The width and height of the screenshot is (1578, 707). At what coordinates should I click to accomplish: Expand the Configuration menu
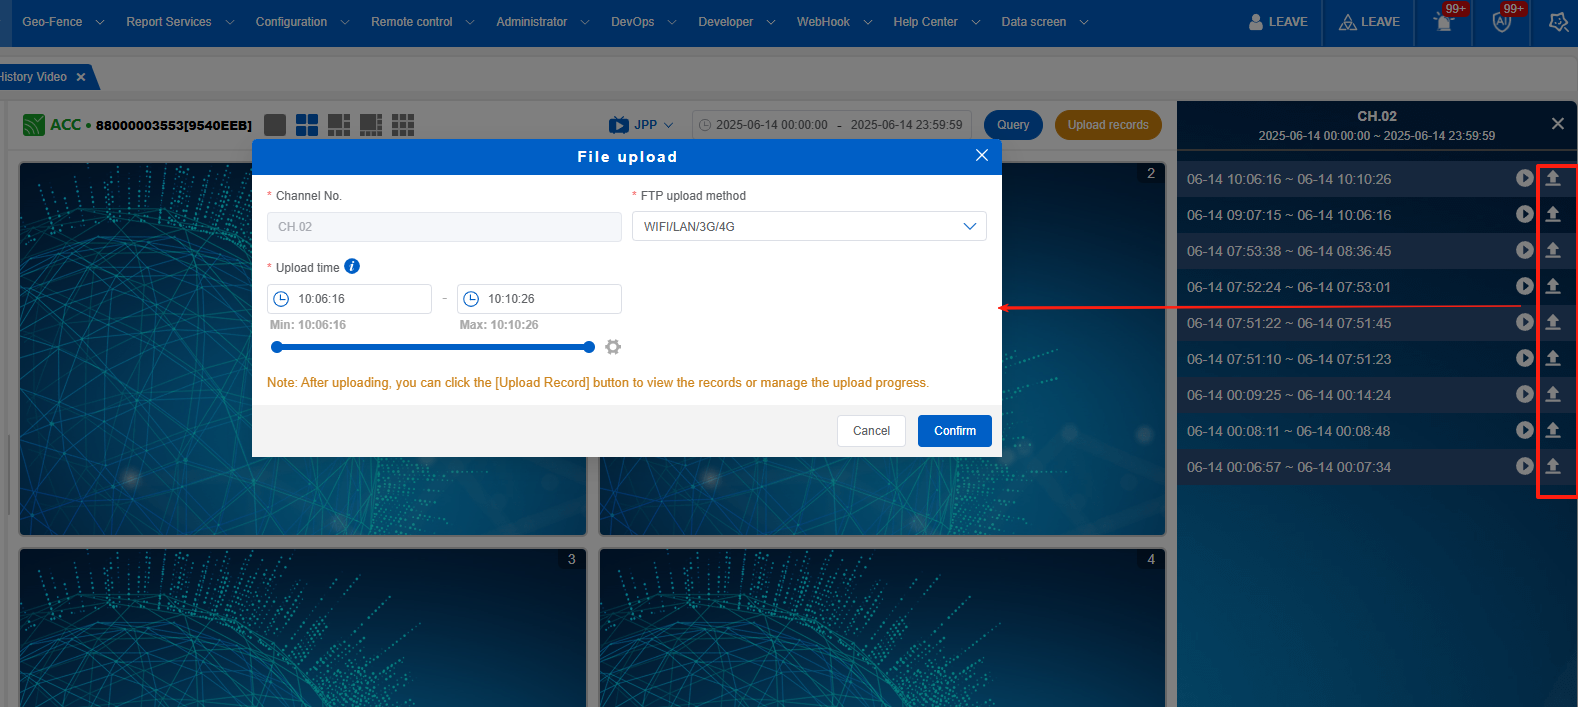click(302, 22)
